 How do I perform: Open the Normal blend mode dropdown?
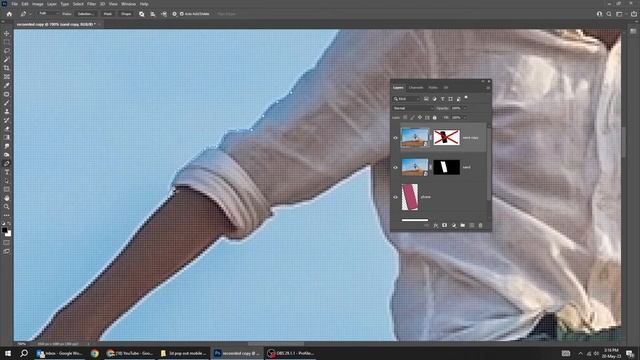[x=413, y=108]
